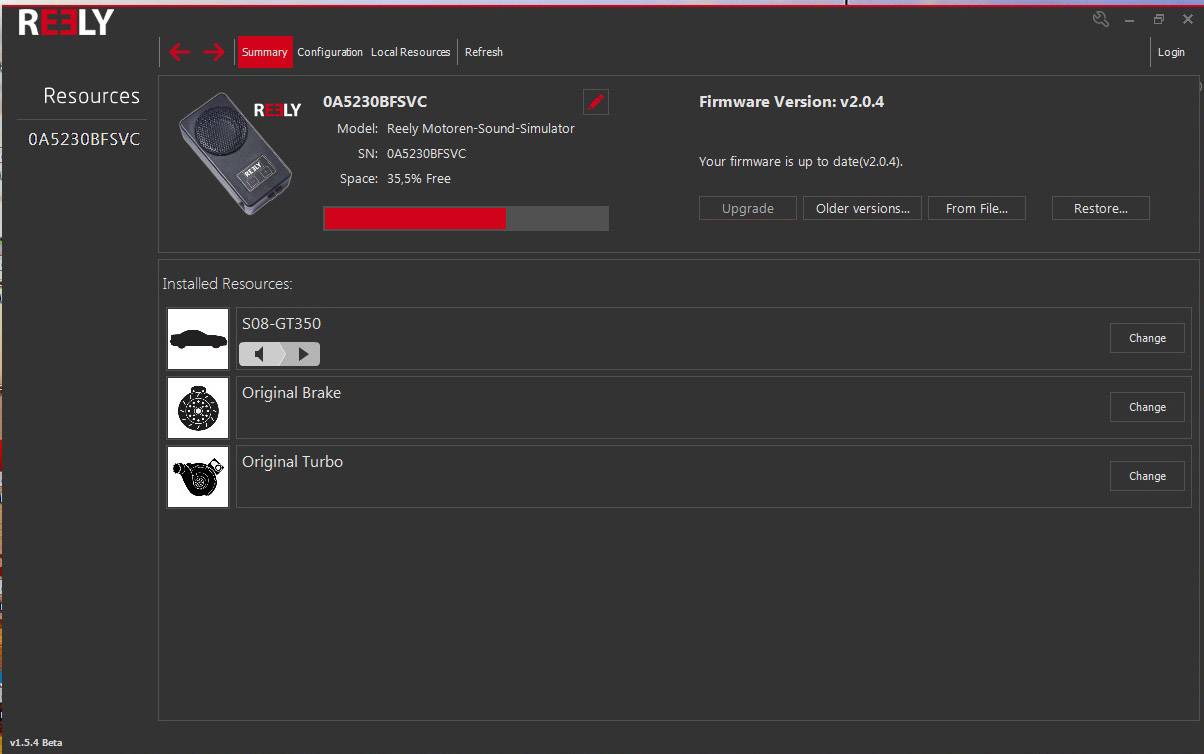The width and height of the screenshot is (1204, 754).
Task: Select the S08-GT350 car silhouette icon
Action: 197,338
